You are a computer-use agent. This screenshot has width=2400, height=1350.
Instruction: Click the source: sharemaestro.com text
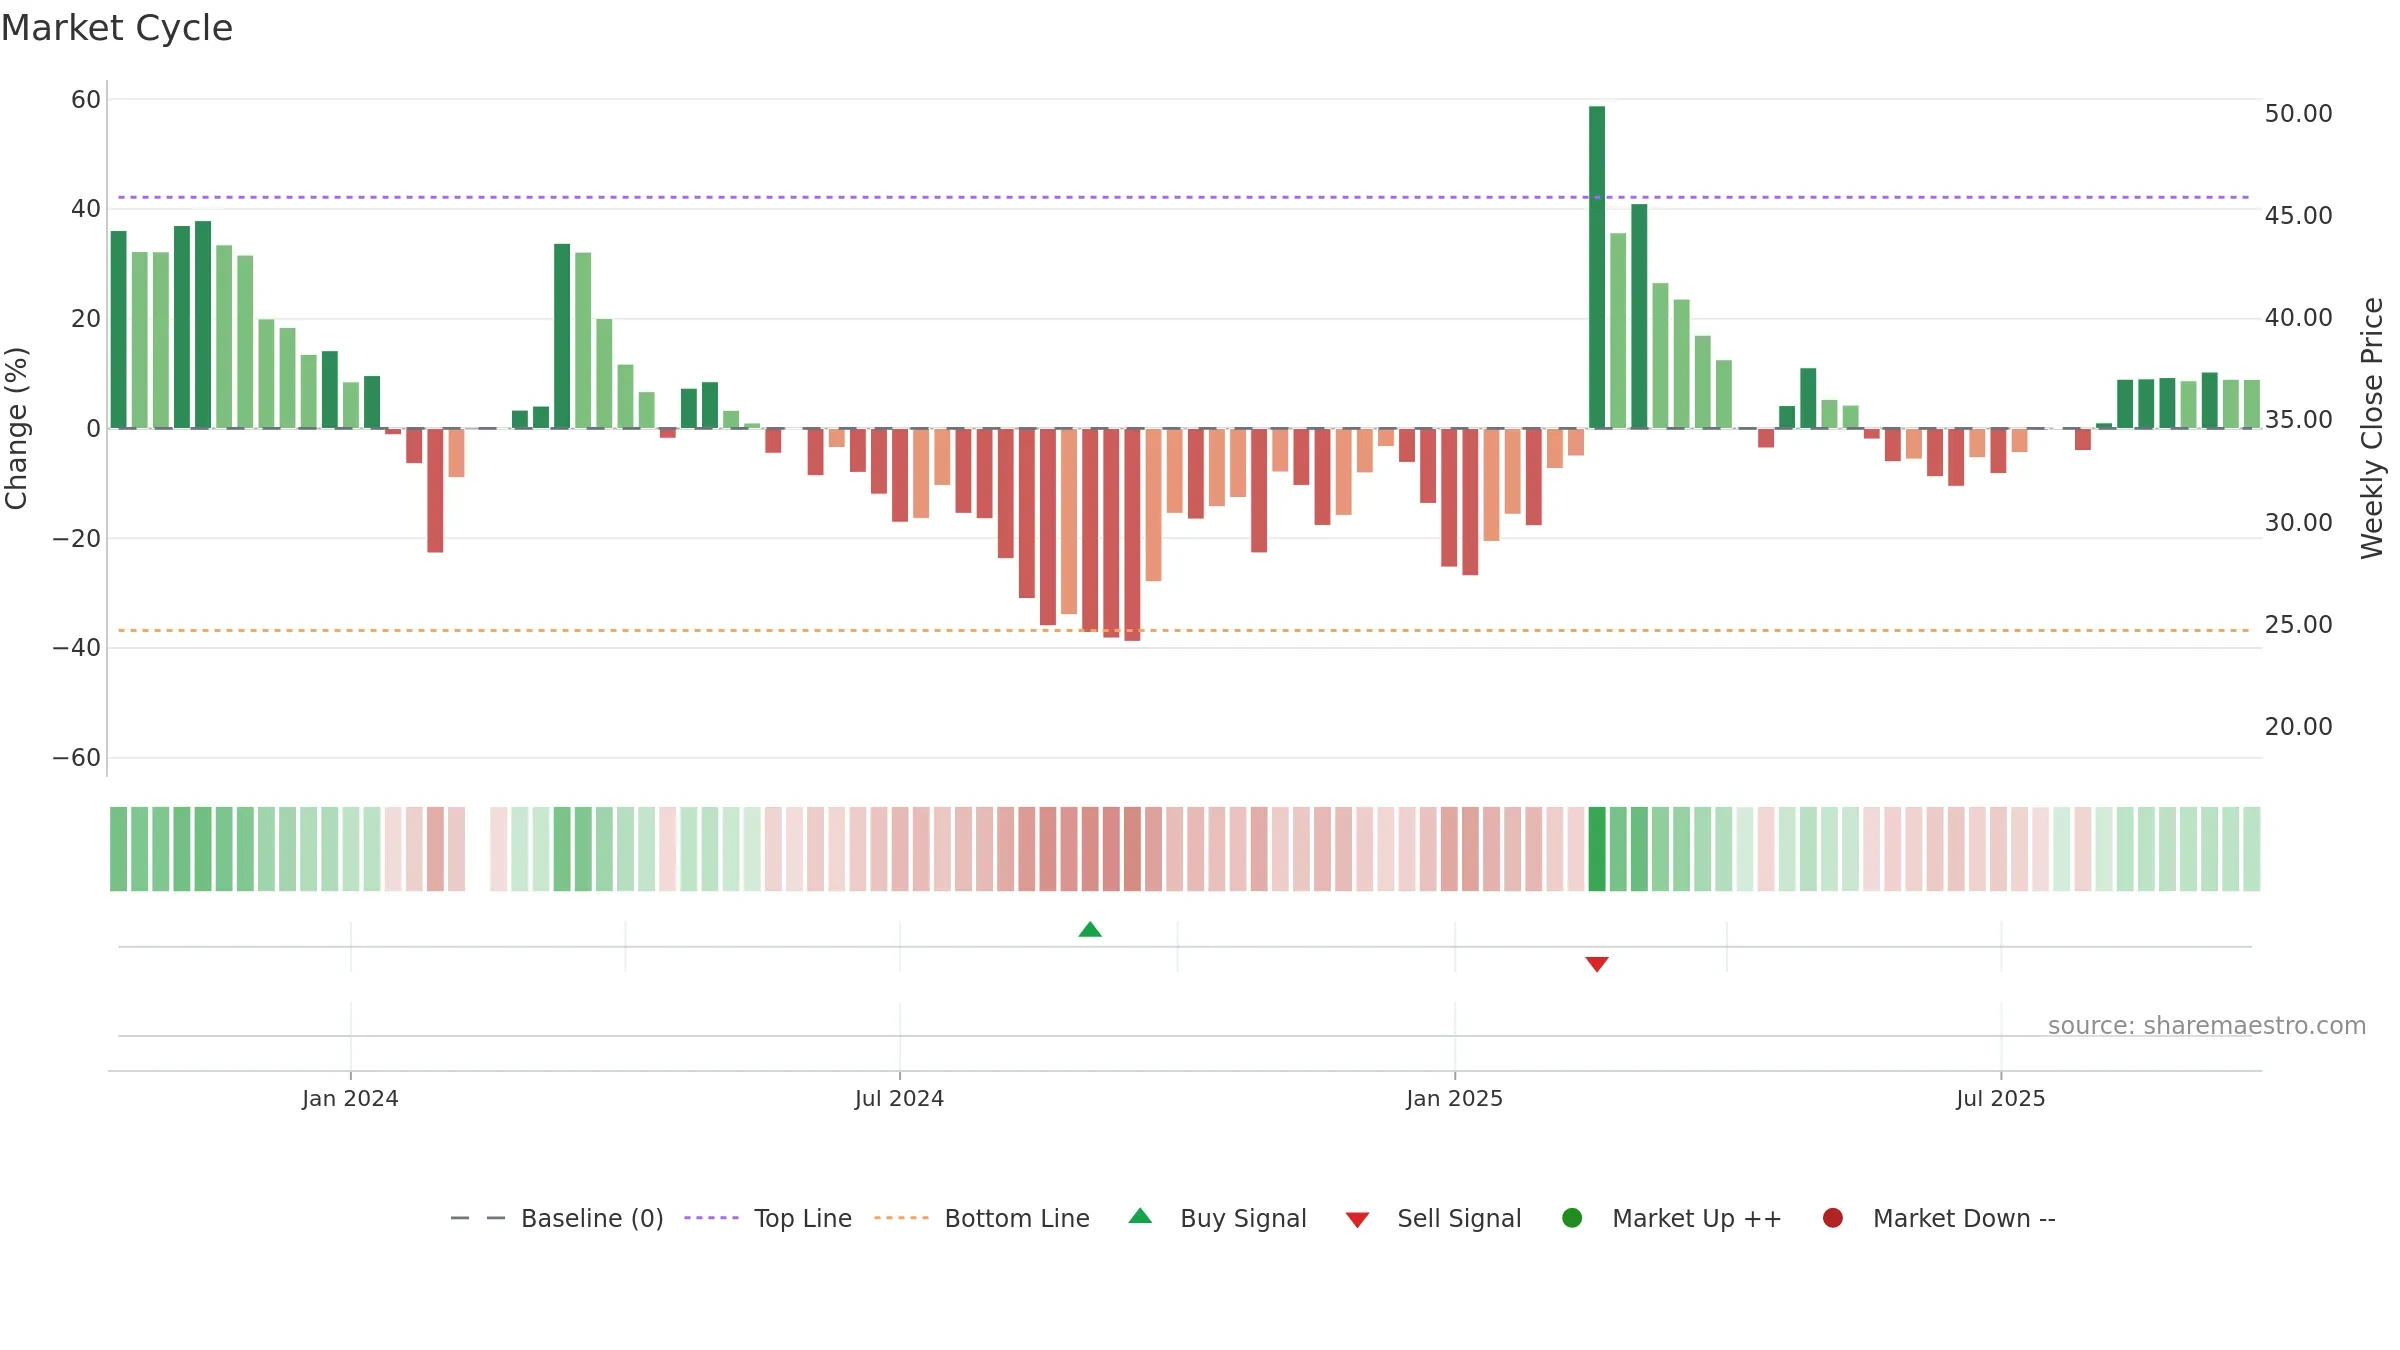[2207, 1025]
